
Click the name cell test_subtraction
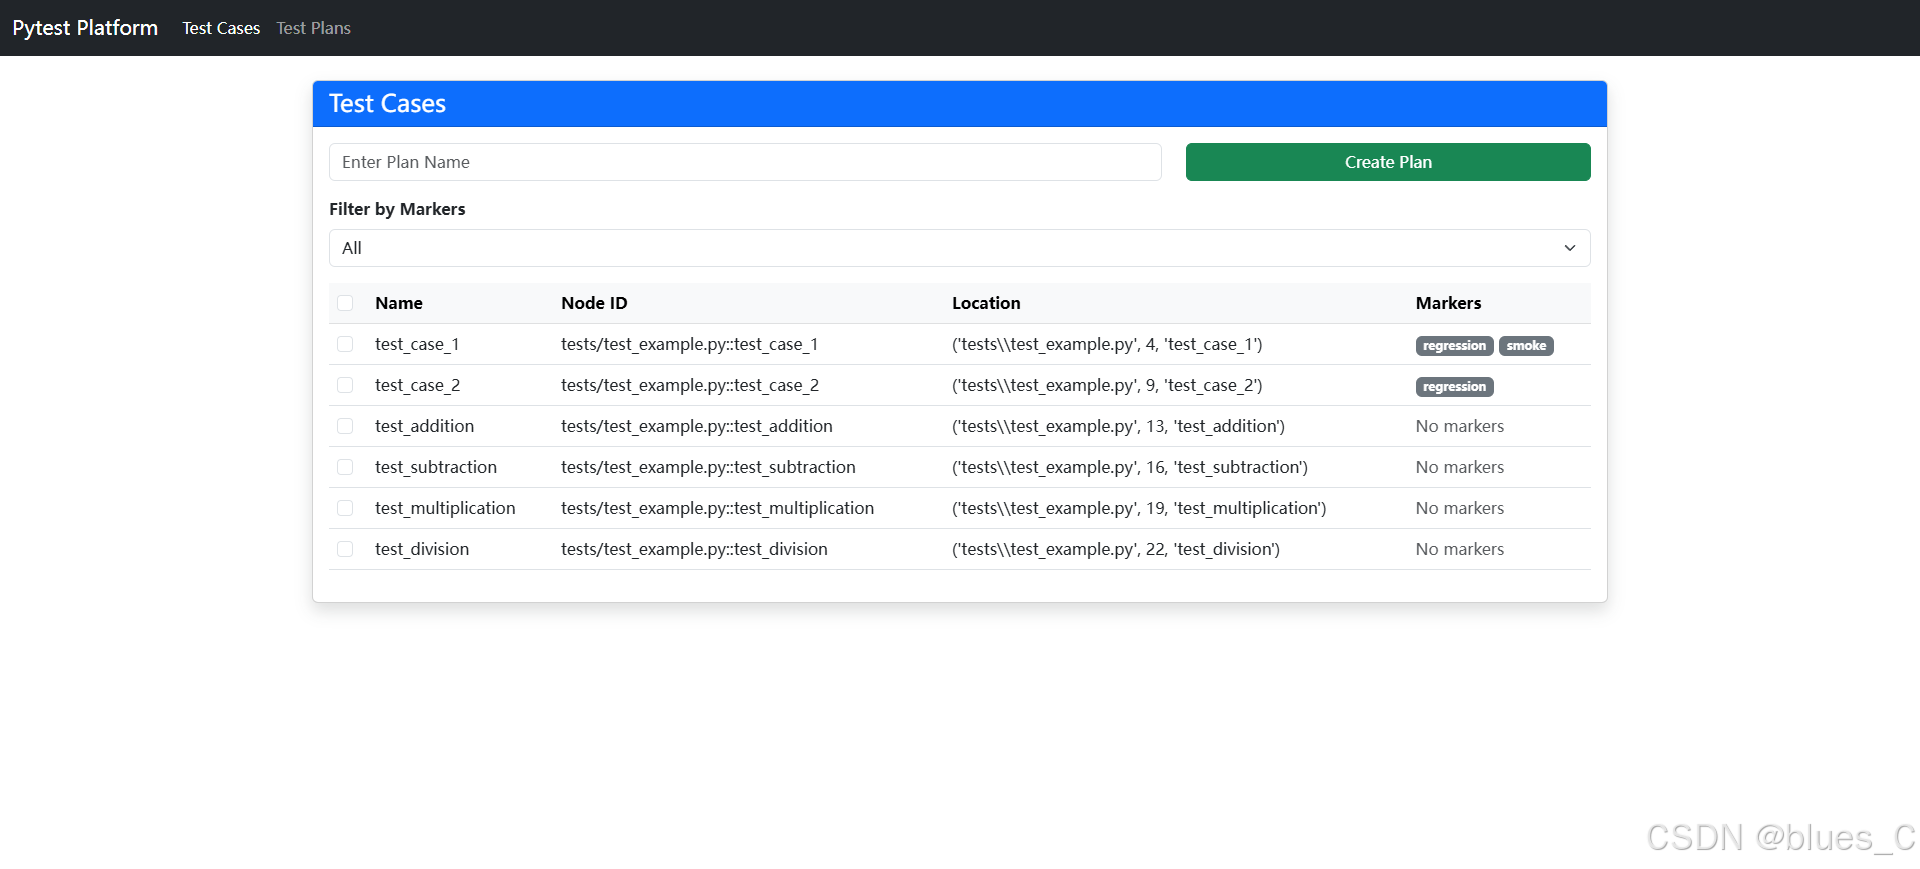[x=436, y=467]
